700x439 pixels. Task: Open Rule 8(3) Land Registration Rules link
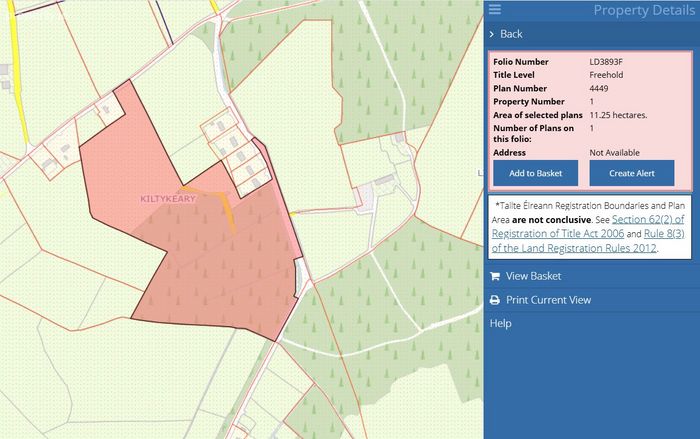[588, 241]
